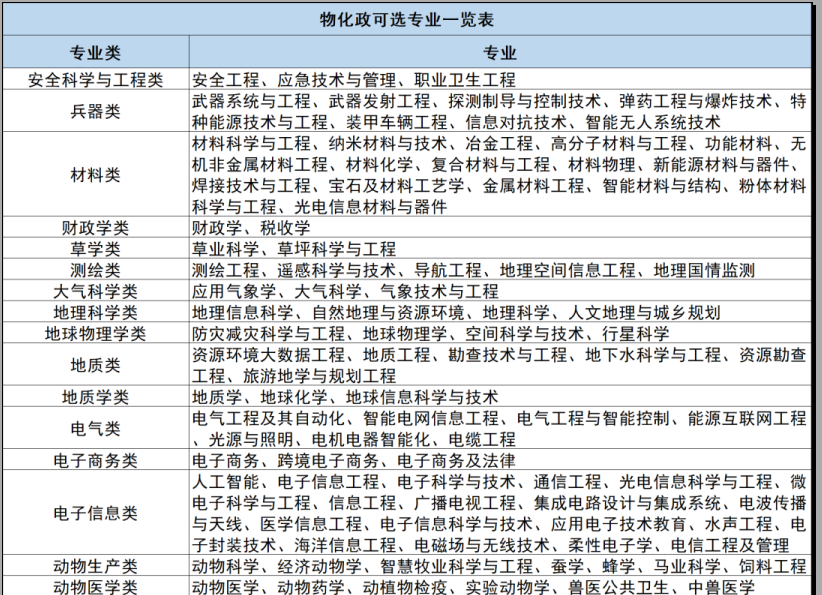
Task: Select the table title 物化政可选专业一览表
Action: (x=407, y=20)
